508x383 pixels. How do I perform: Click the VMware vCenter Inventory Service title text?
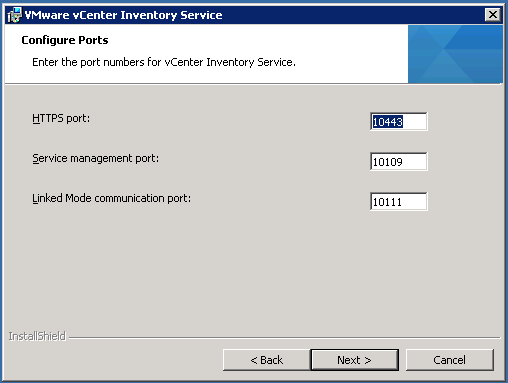click(x=123, y=15)
